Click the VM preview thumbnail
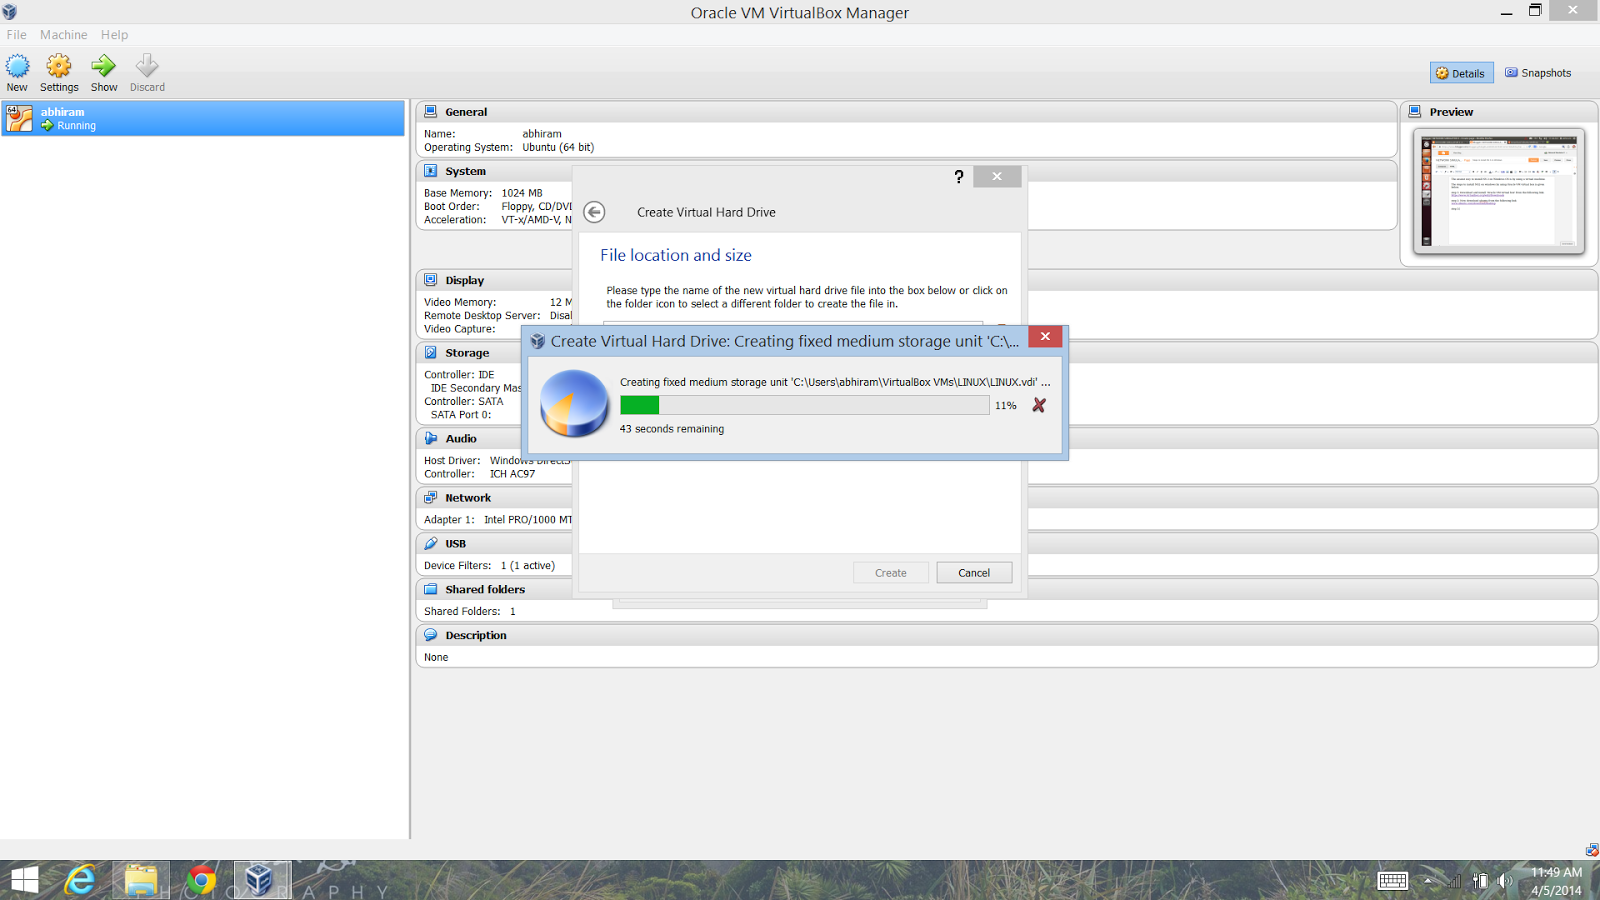This screenshot has height=900, width=1600. tap(1498, 191)
